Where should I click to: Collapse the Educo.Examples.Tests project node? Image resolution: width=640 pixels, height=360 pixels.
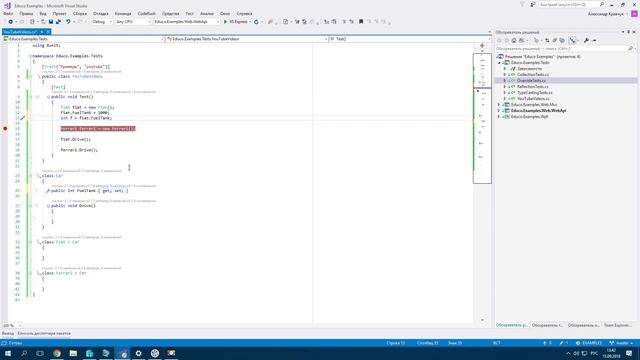499,63
